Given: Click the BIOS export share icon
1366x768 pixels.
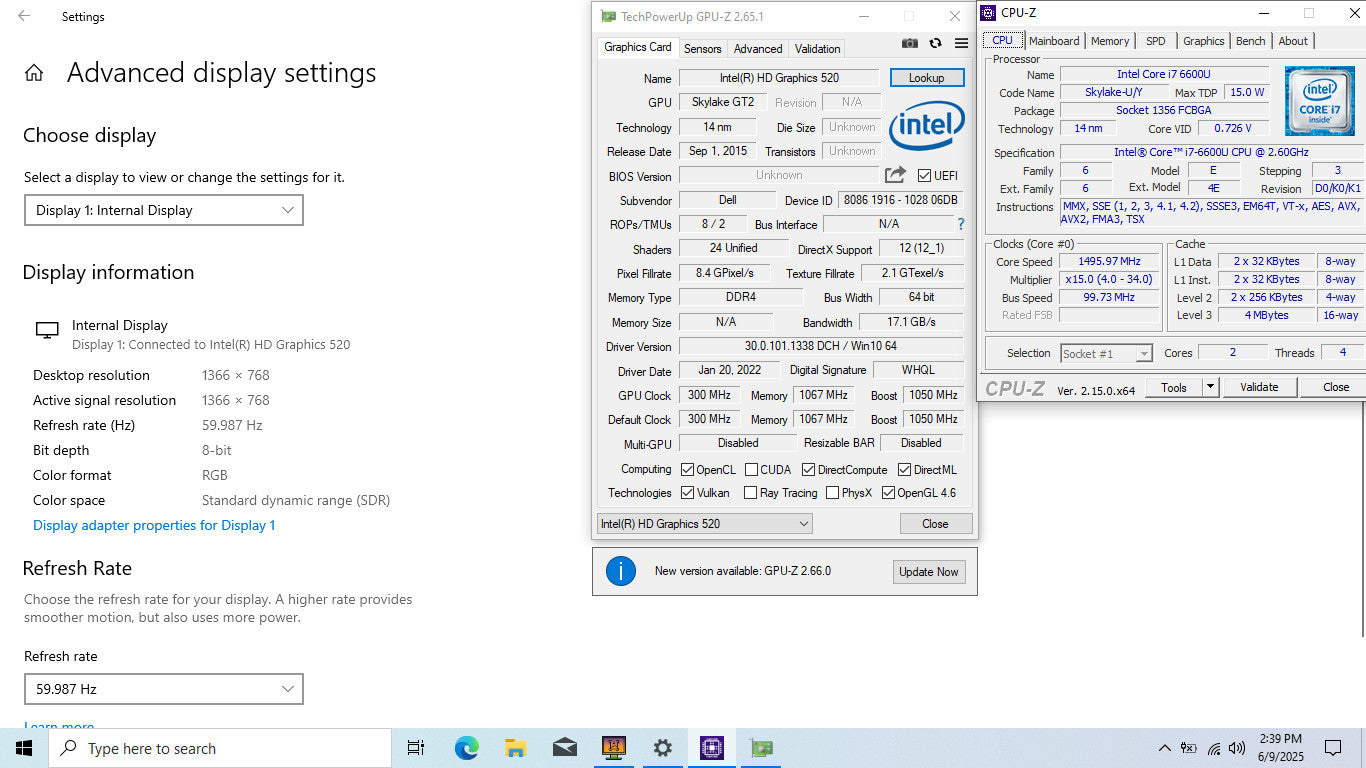Looking at the screenshot, I should [x=895, y=175].
